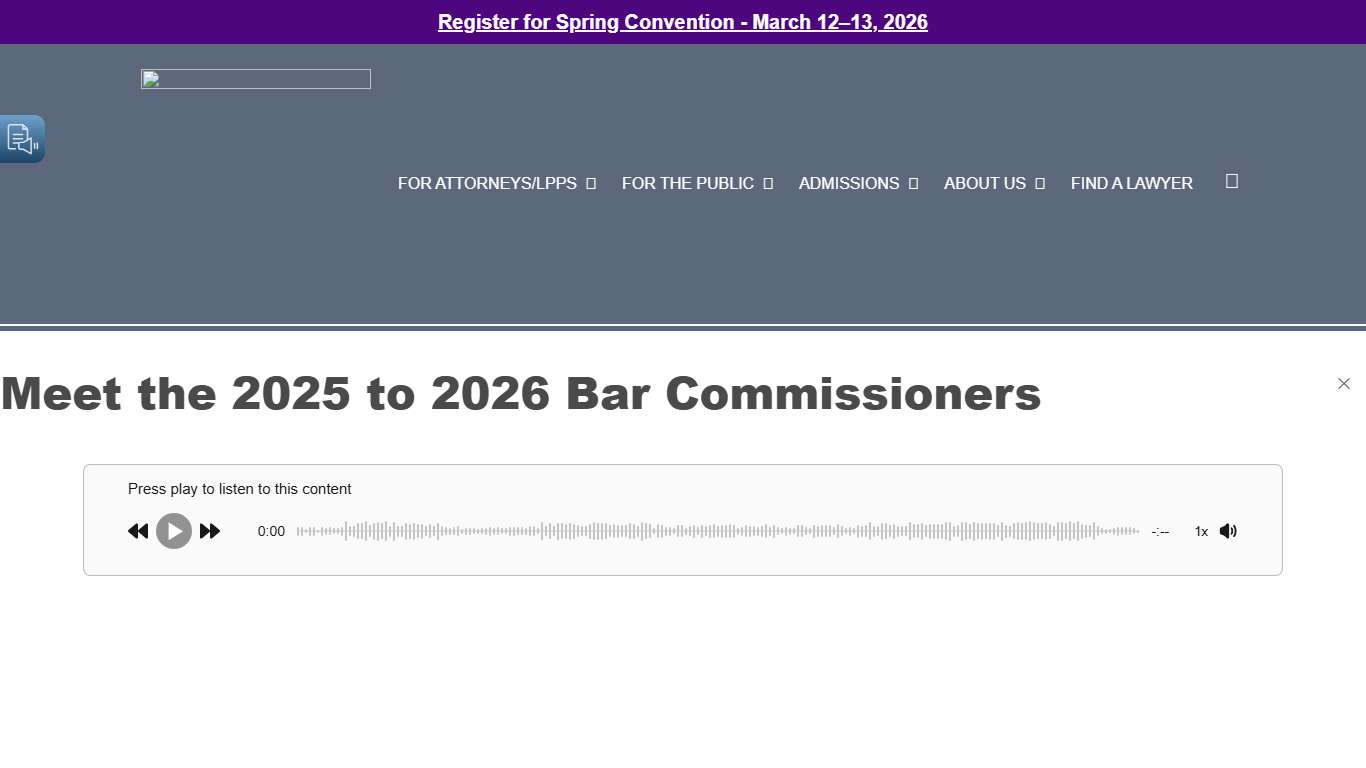Click the remaining time indicator
This screenshot has height=768, width=1366.
tap(1160, 531)
